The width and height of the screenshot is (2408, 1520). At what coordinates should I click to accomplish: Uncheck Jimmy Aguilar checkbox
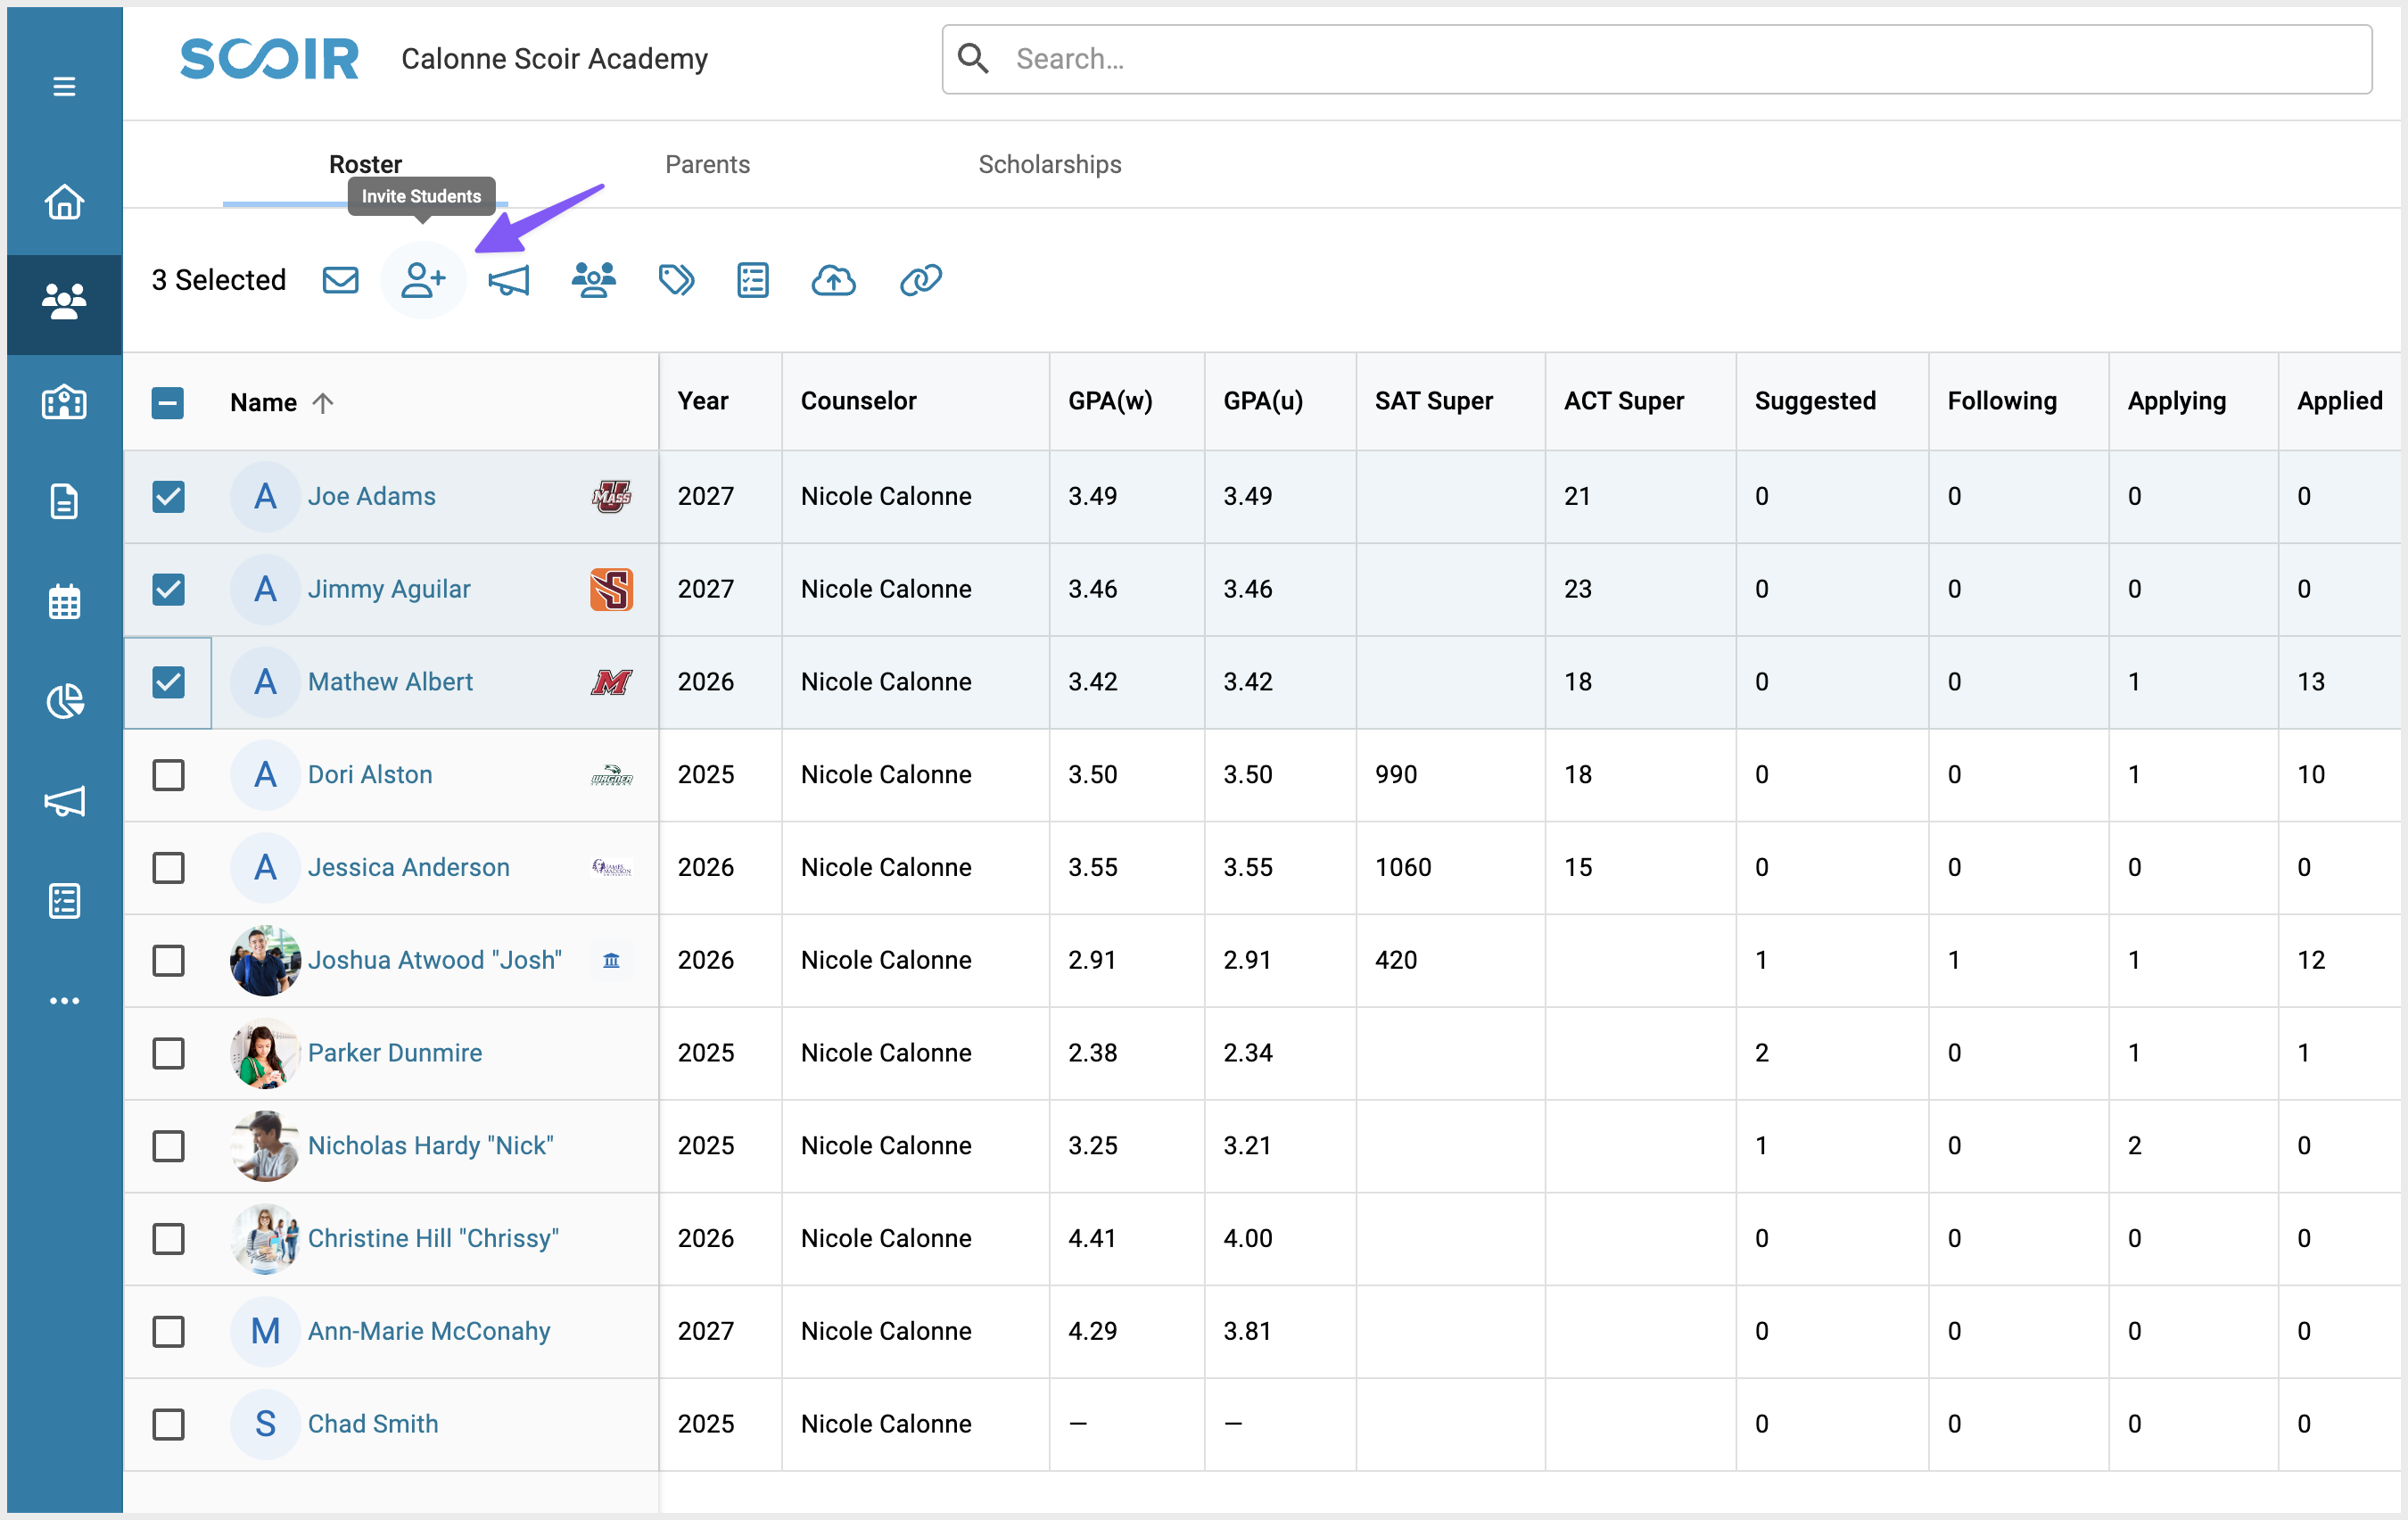pyautogui.click(x=168, y=589)
